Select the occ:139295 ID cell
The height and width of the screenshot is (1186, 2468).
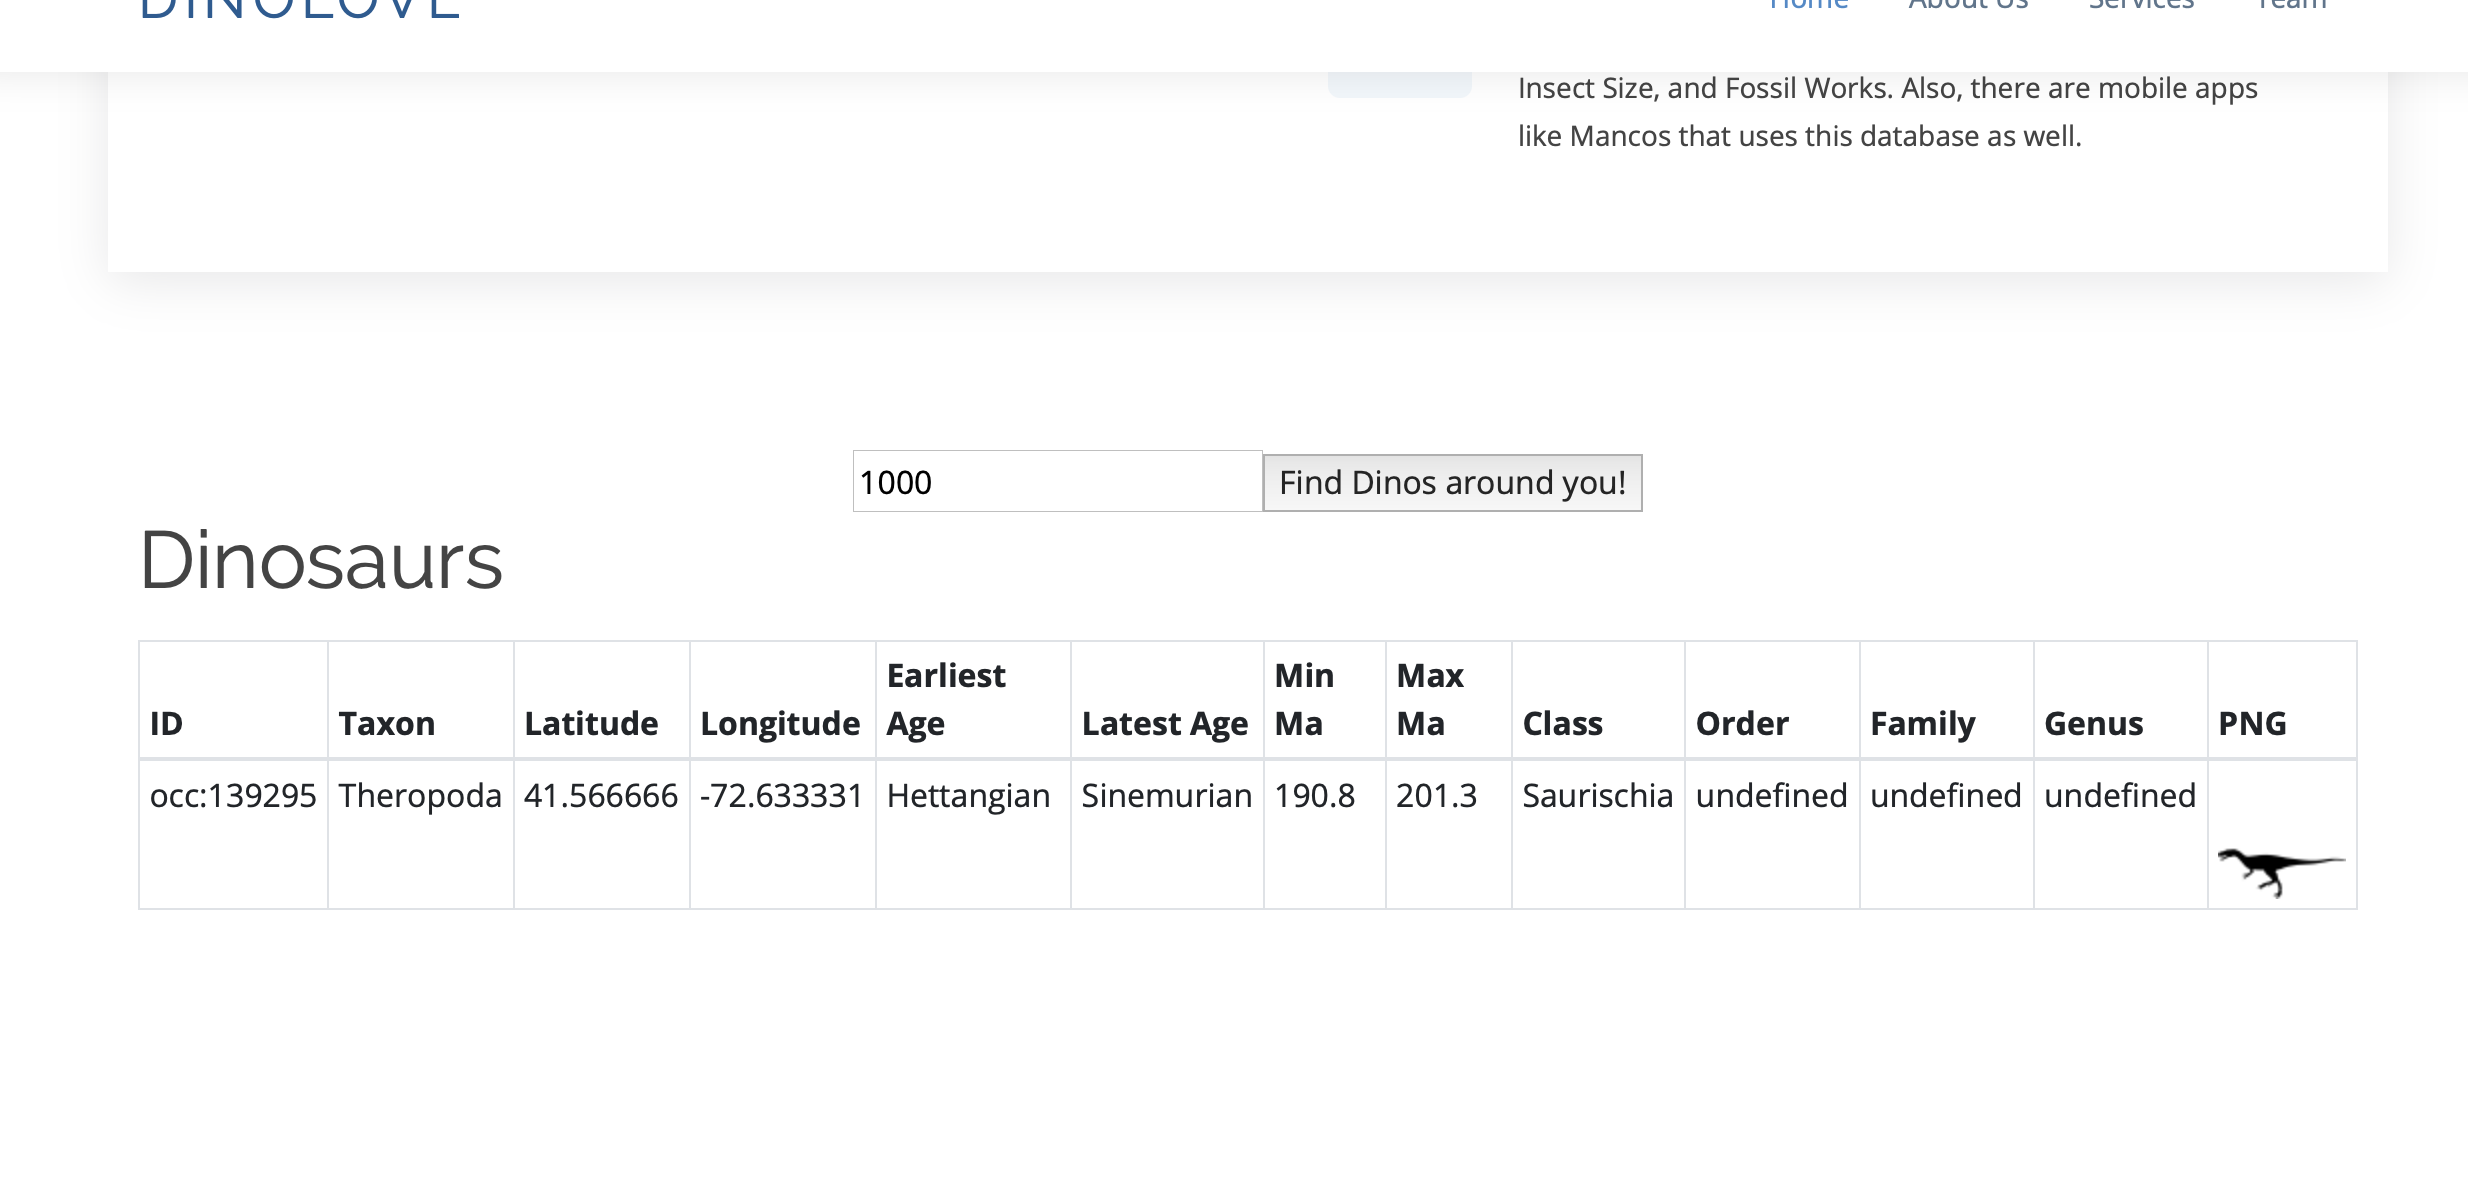pos(233,796)
